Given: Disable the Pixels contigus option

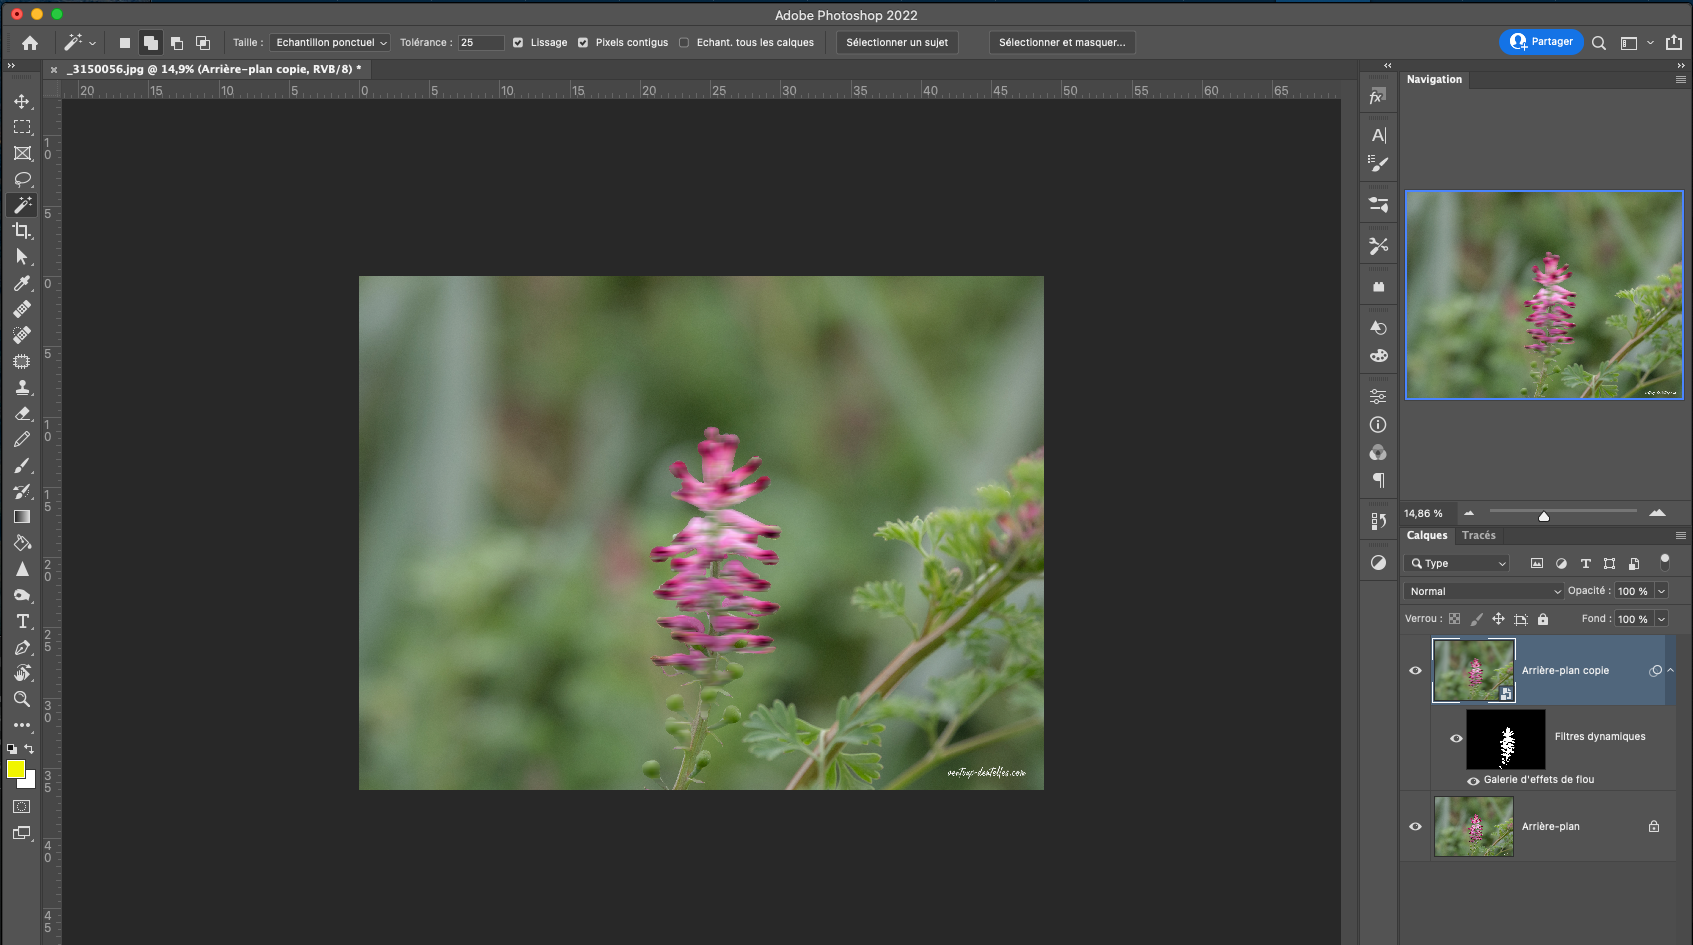Looking at the screenshot, I should click(583, 43).
